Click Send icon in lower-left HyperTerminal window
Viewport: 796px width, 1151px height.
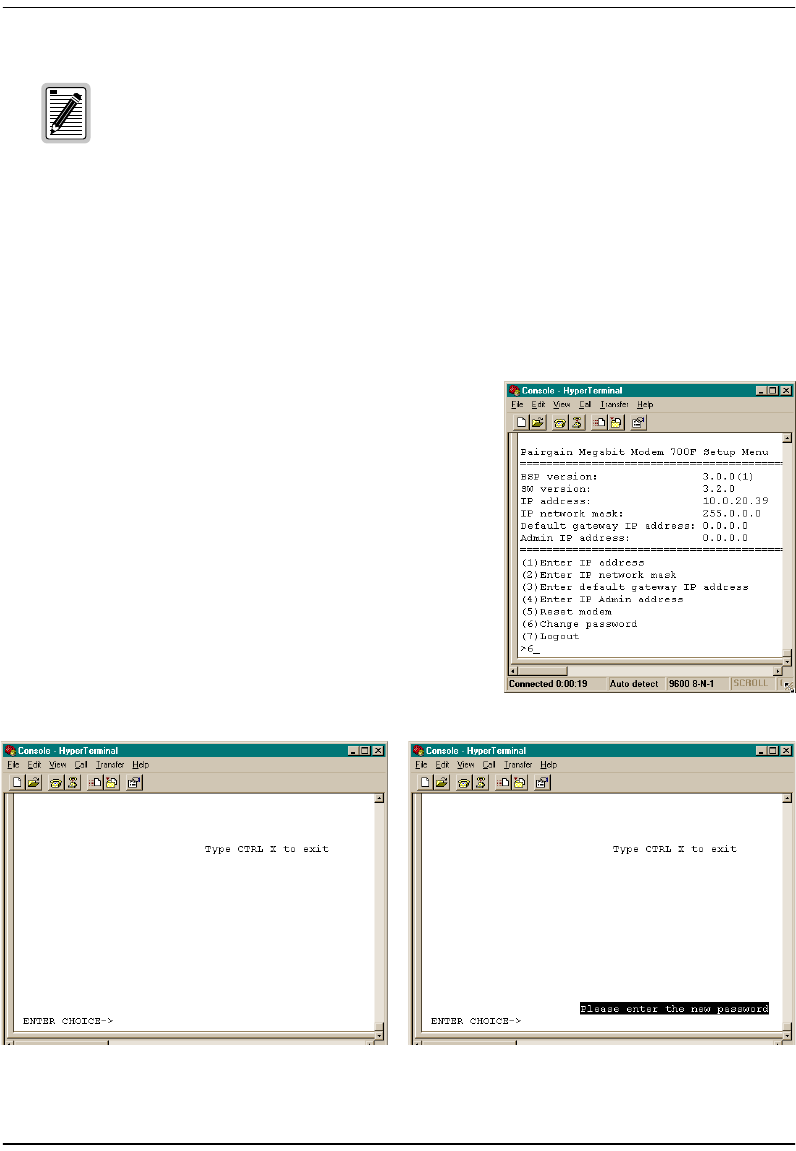[95, 783]
